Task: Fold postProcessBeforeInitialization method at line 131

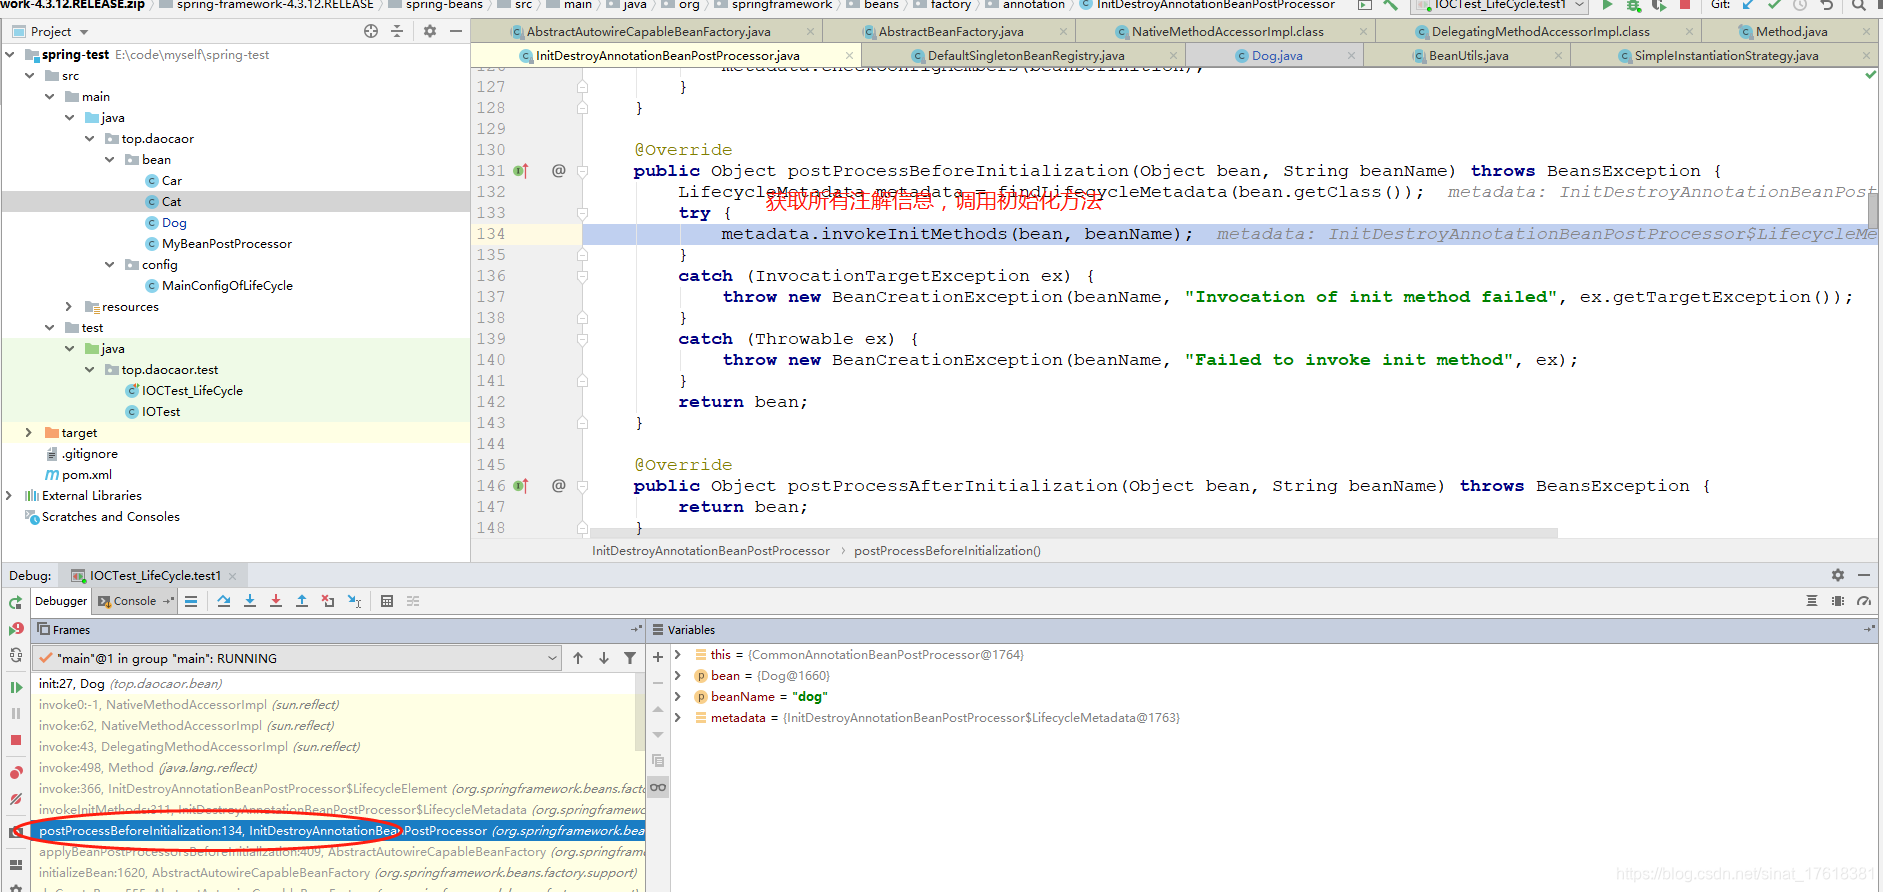Action: 582,171
